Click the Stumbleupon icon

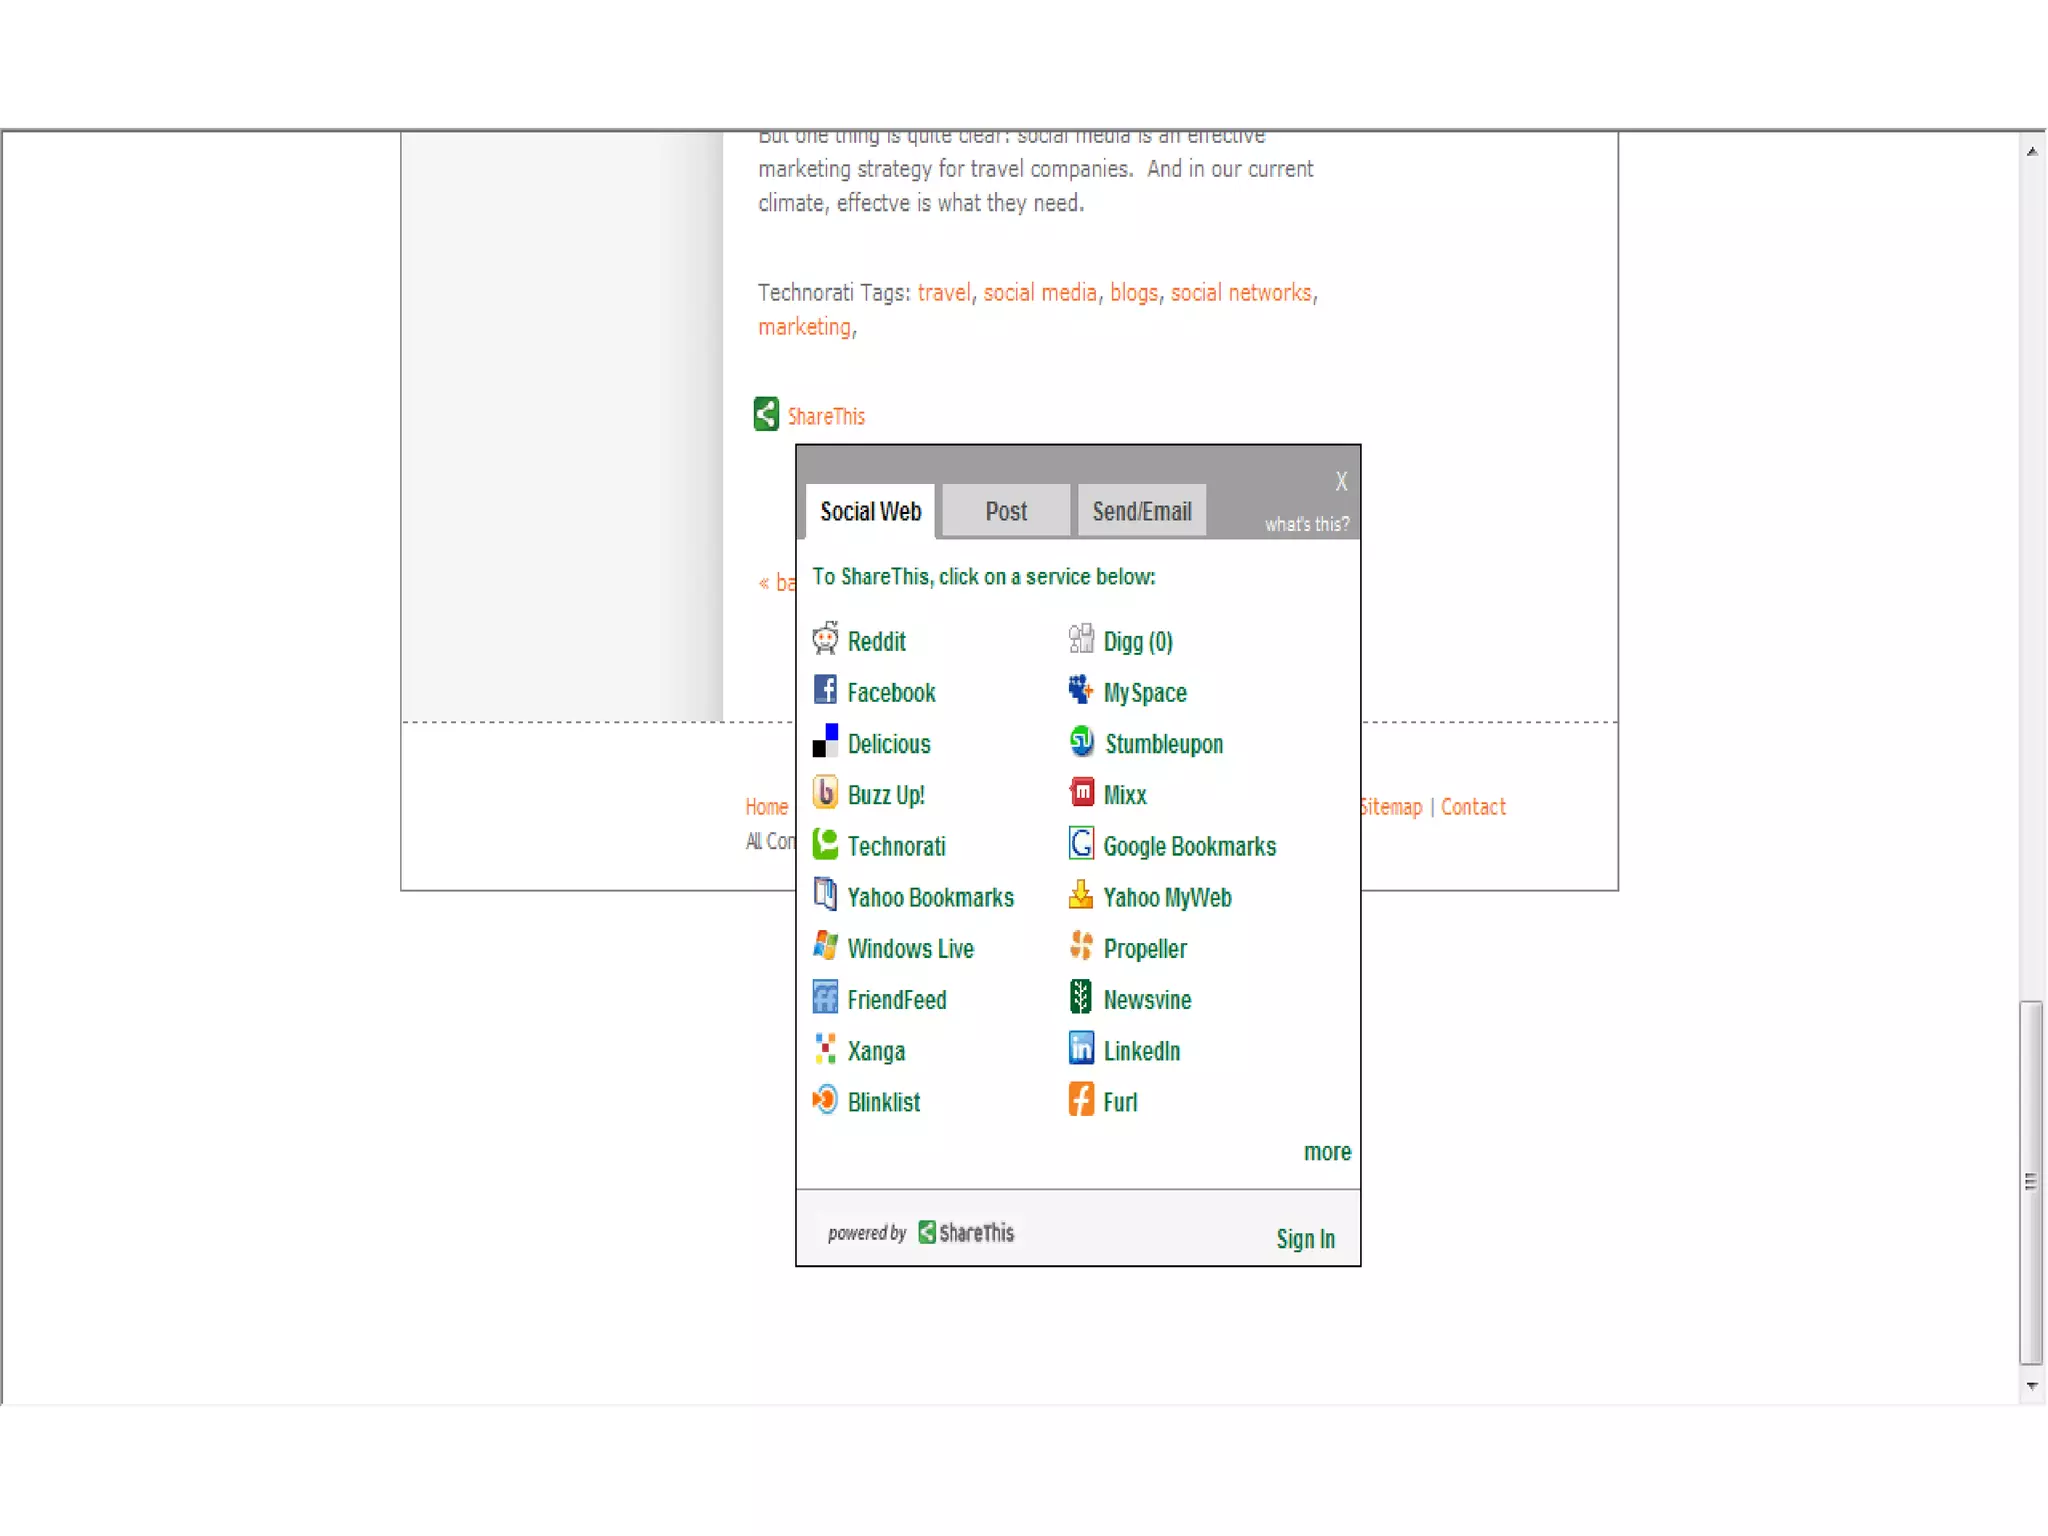pos(1081,741)
